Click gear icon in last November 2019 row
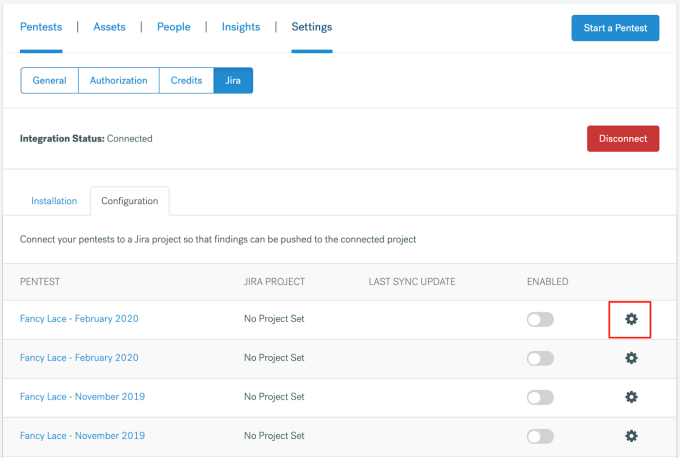Image resolution: width=680 pixels, height=458 pixels. pos(631,436)
